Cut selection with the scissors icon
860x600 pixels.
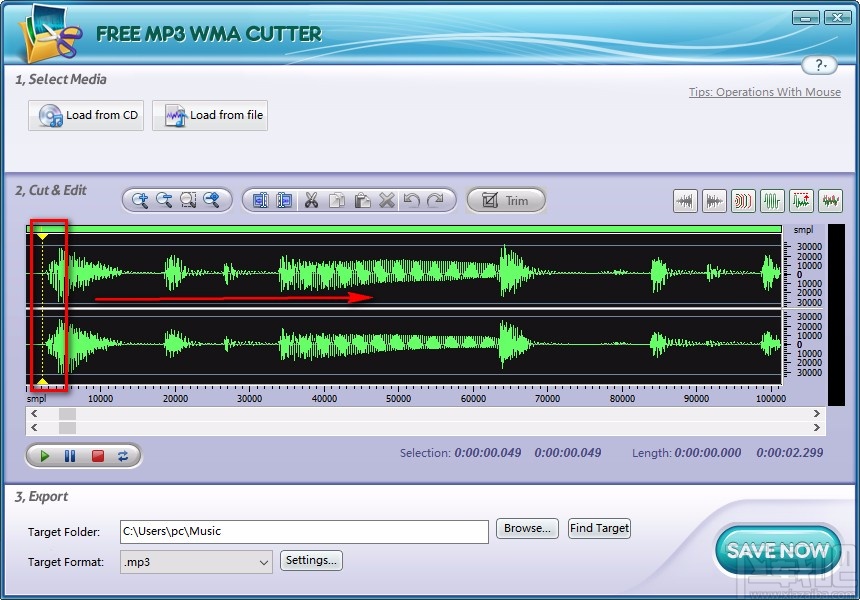click(312, 200)
